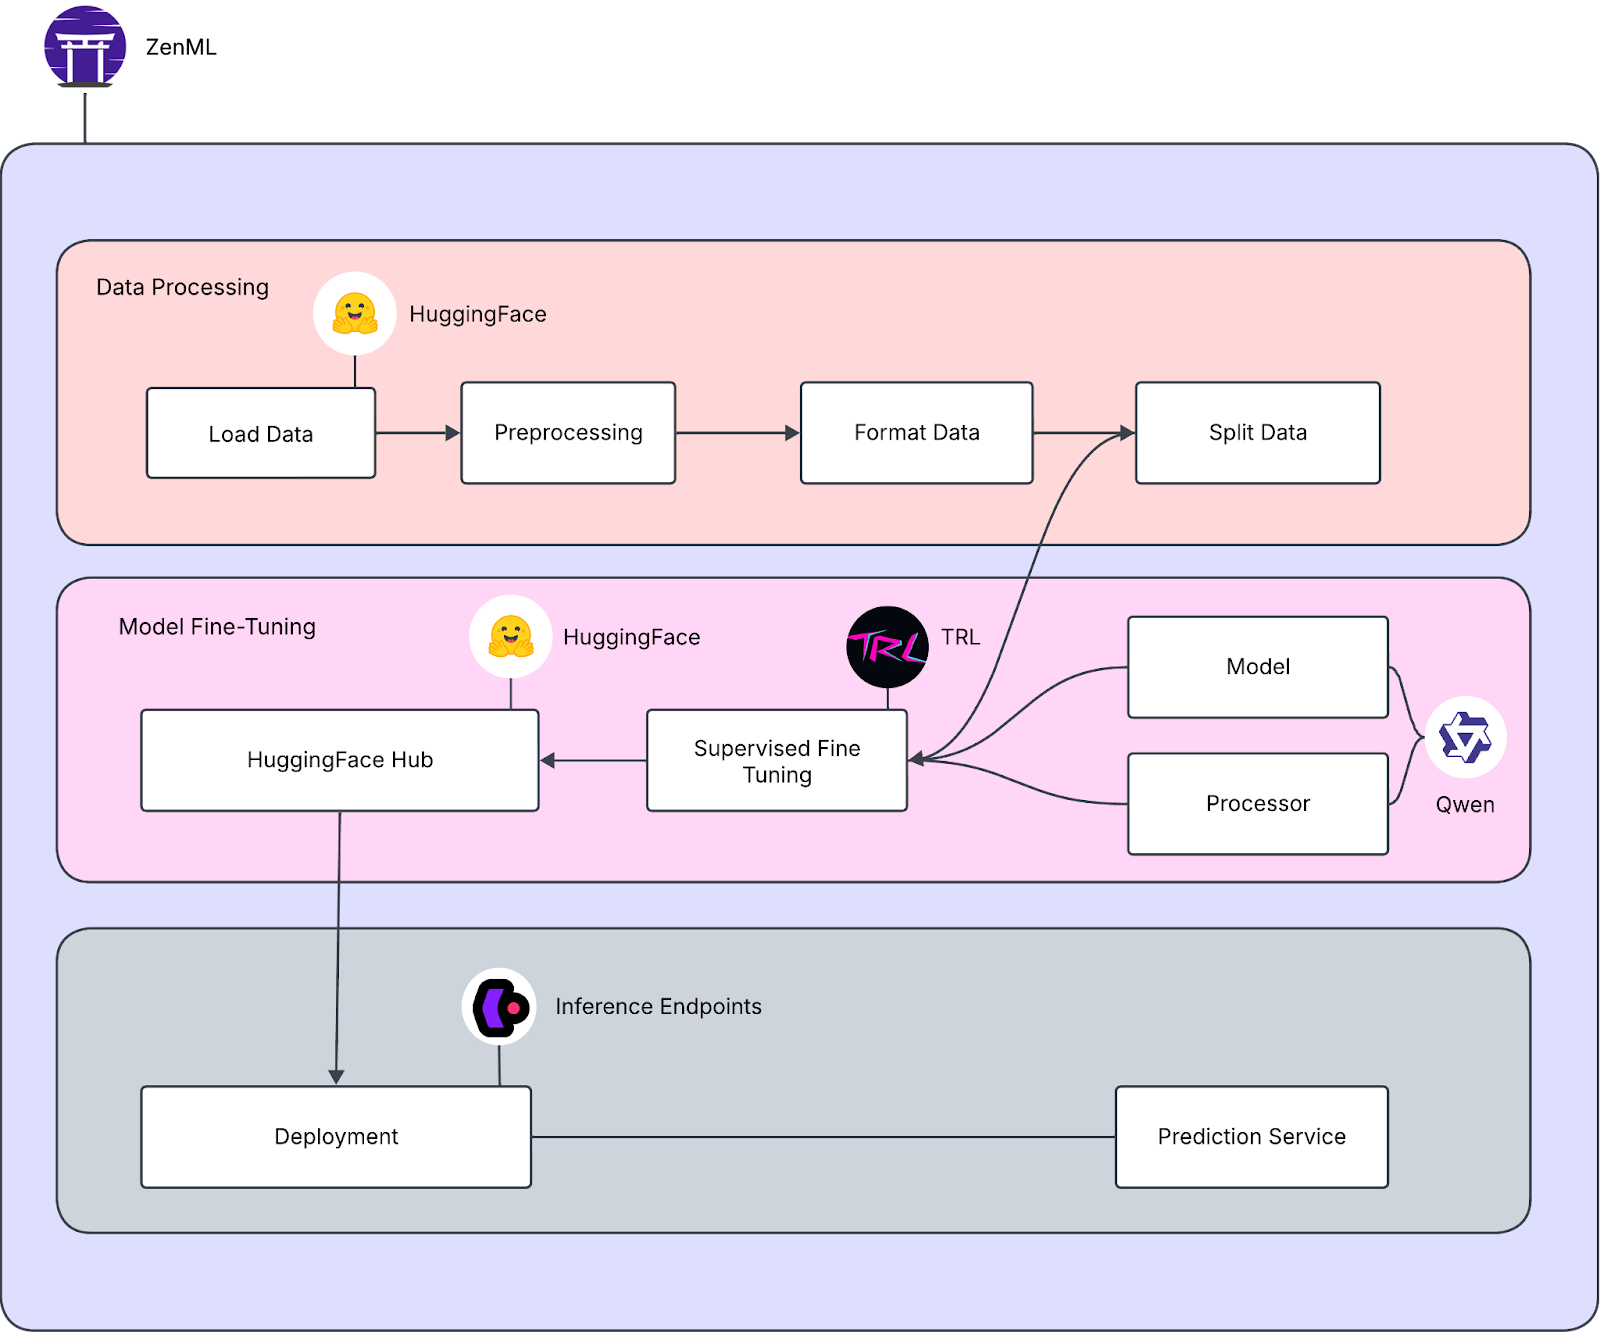Click the Supervised Fine Tuning node
This screenshot has height=1332, width=1600.
pyautogui.click(x=777, y=761)
